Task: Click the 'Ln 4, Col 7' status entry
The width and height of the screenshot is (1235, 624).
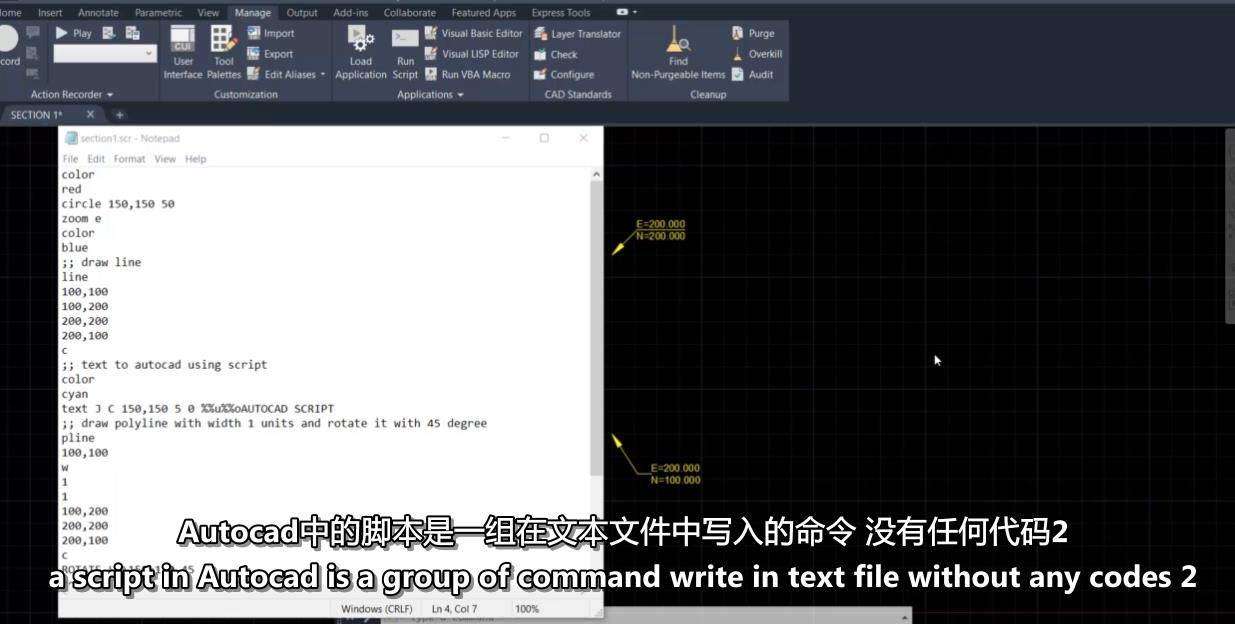Action: [455, 609]
